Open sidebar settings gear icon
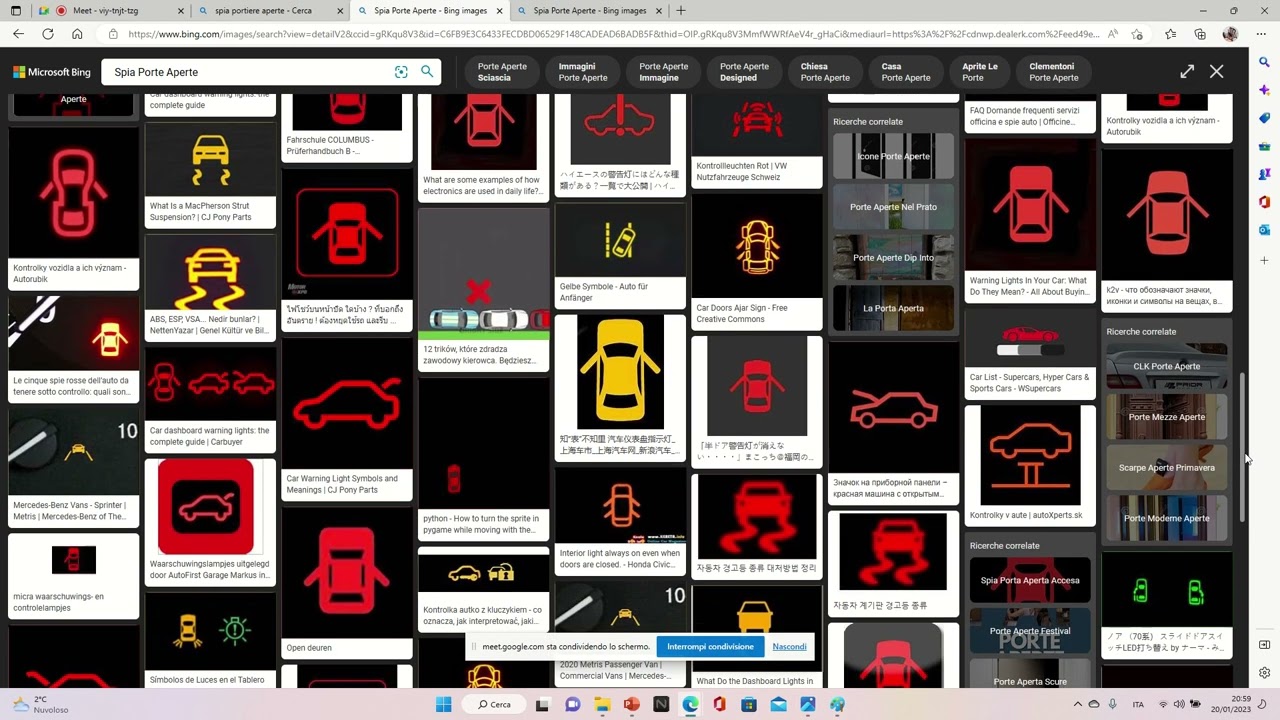Screen dimensions: 1280x720 (x=1265, y=673)
